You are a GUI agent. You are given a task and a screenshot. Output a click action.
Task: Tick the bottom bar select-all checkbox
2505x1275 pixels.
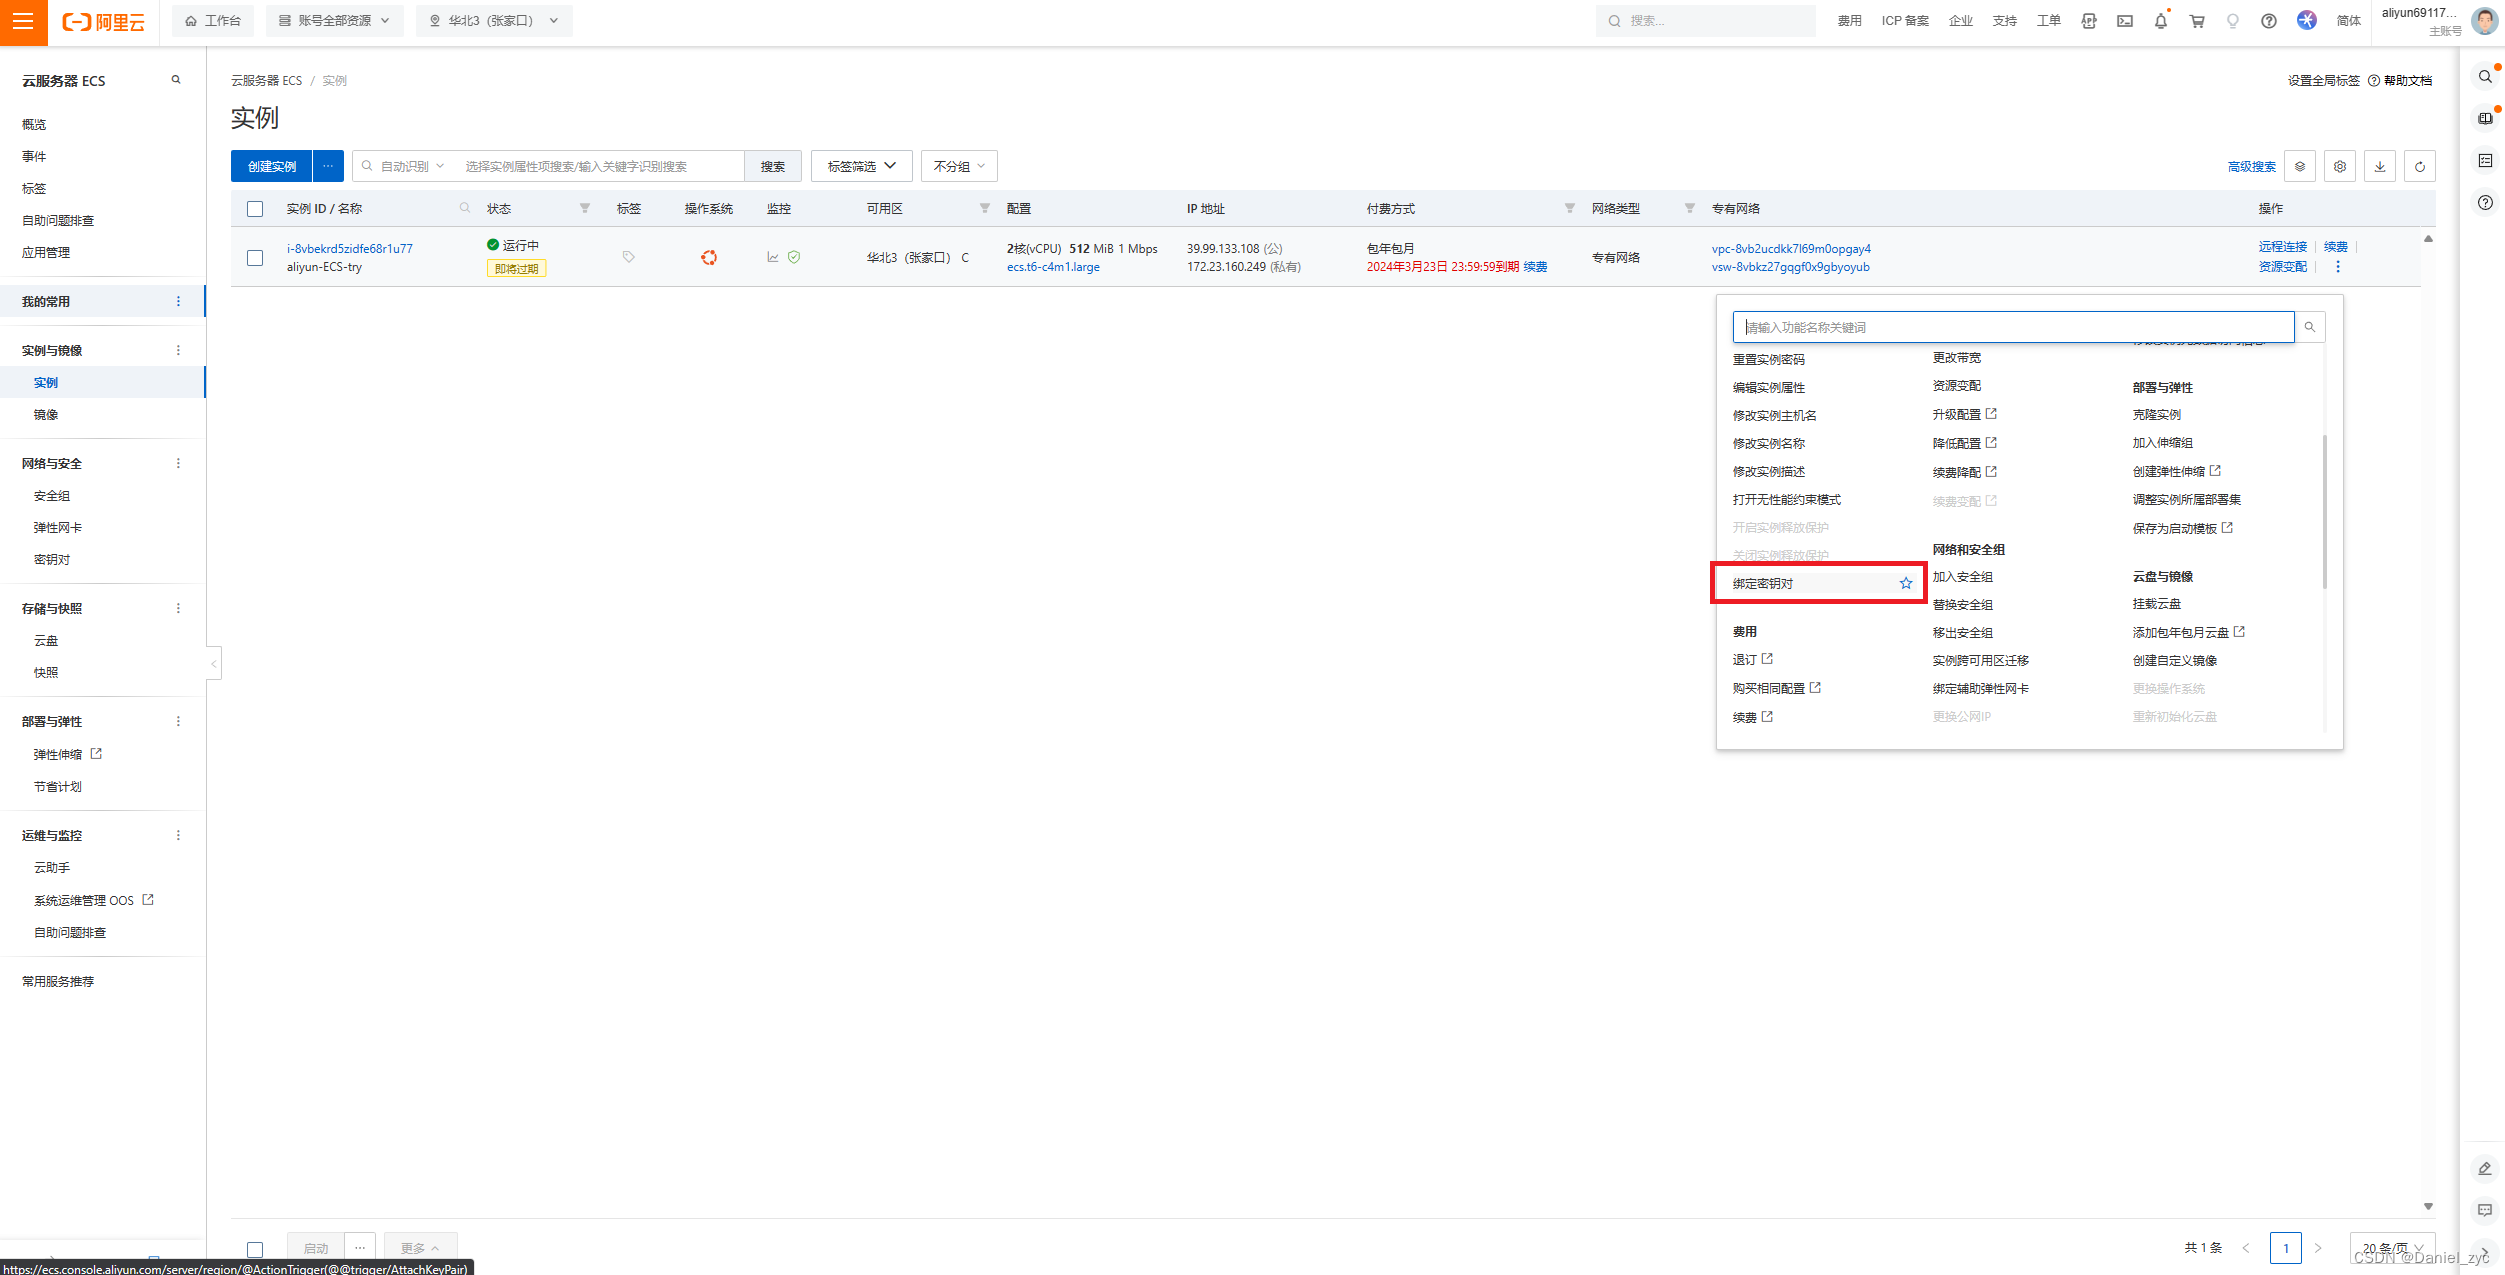255,1249
